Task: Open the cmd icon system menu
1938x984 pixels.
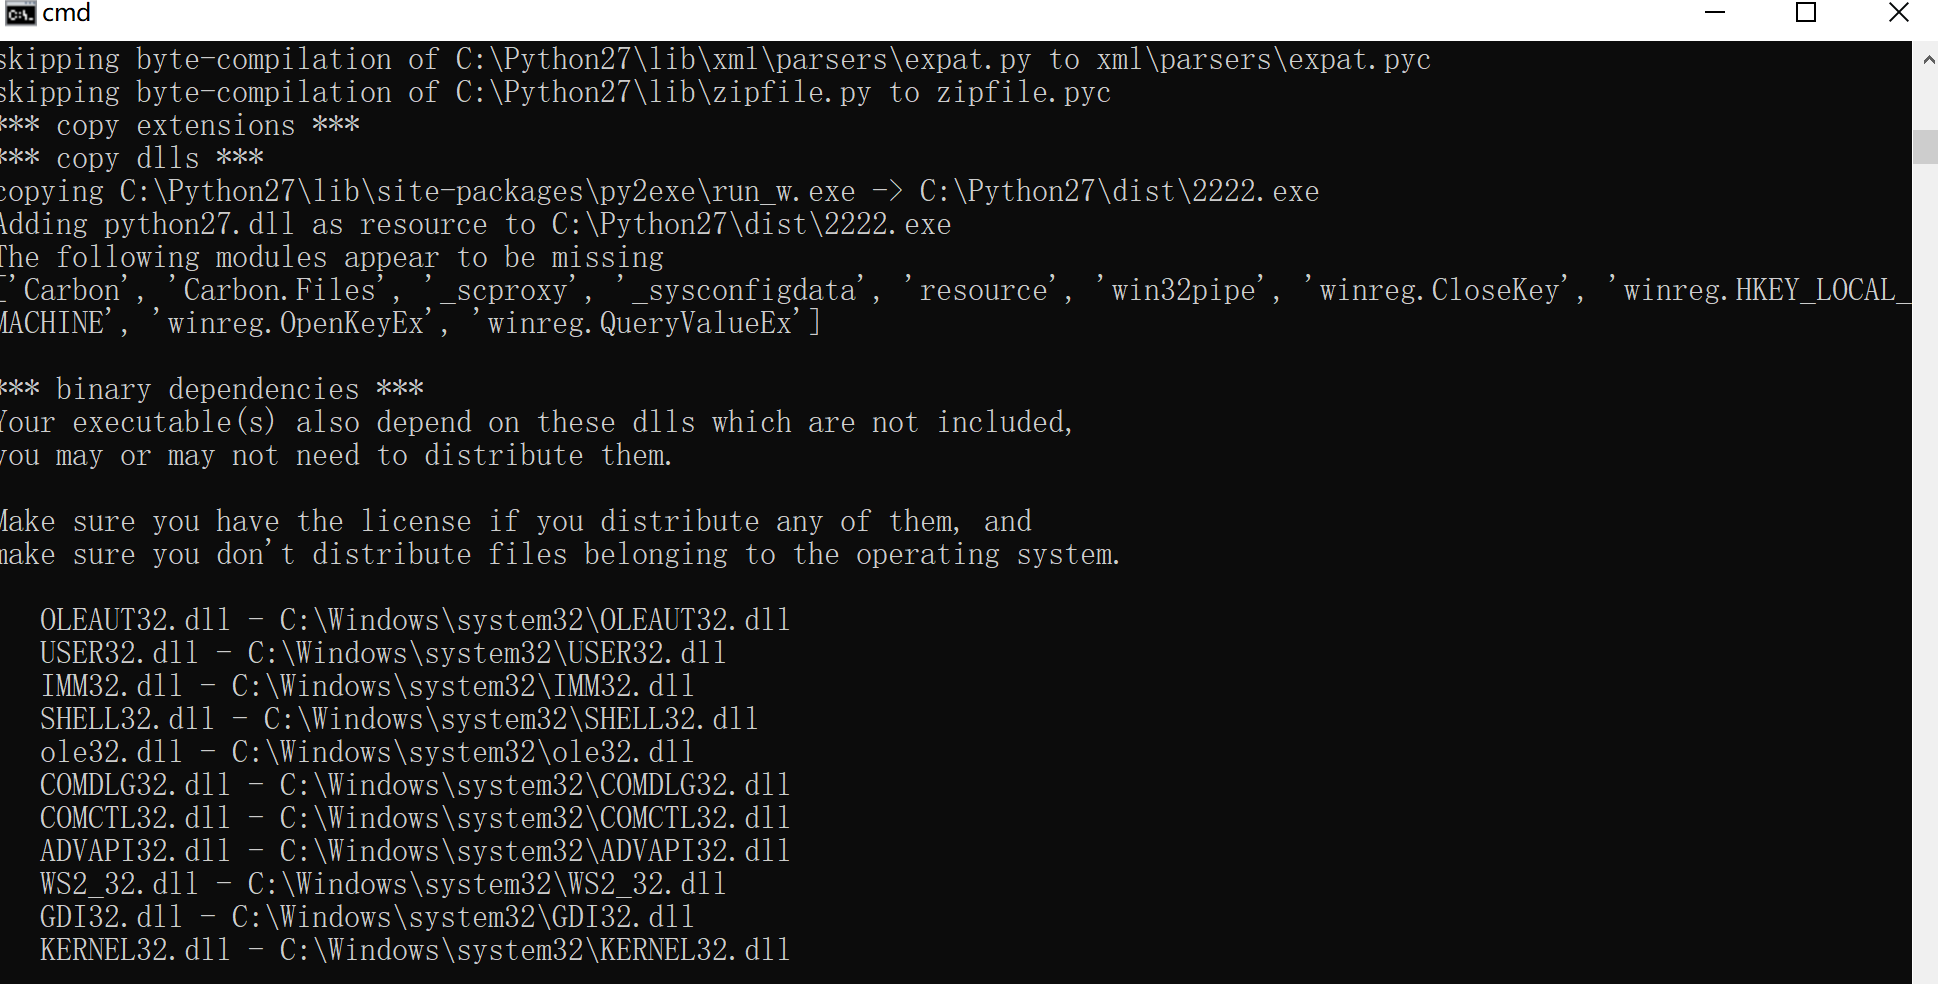Action: (x=19, y=13)
